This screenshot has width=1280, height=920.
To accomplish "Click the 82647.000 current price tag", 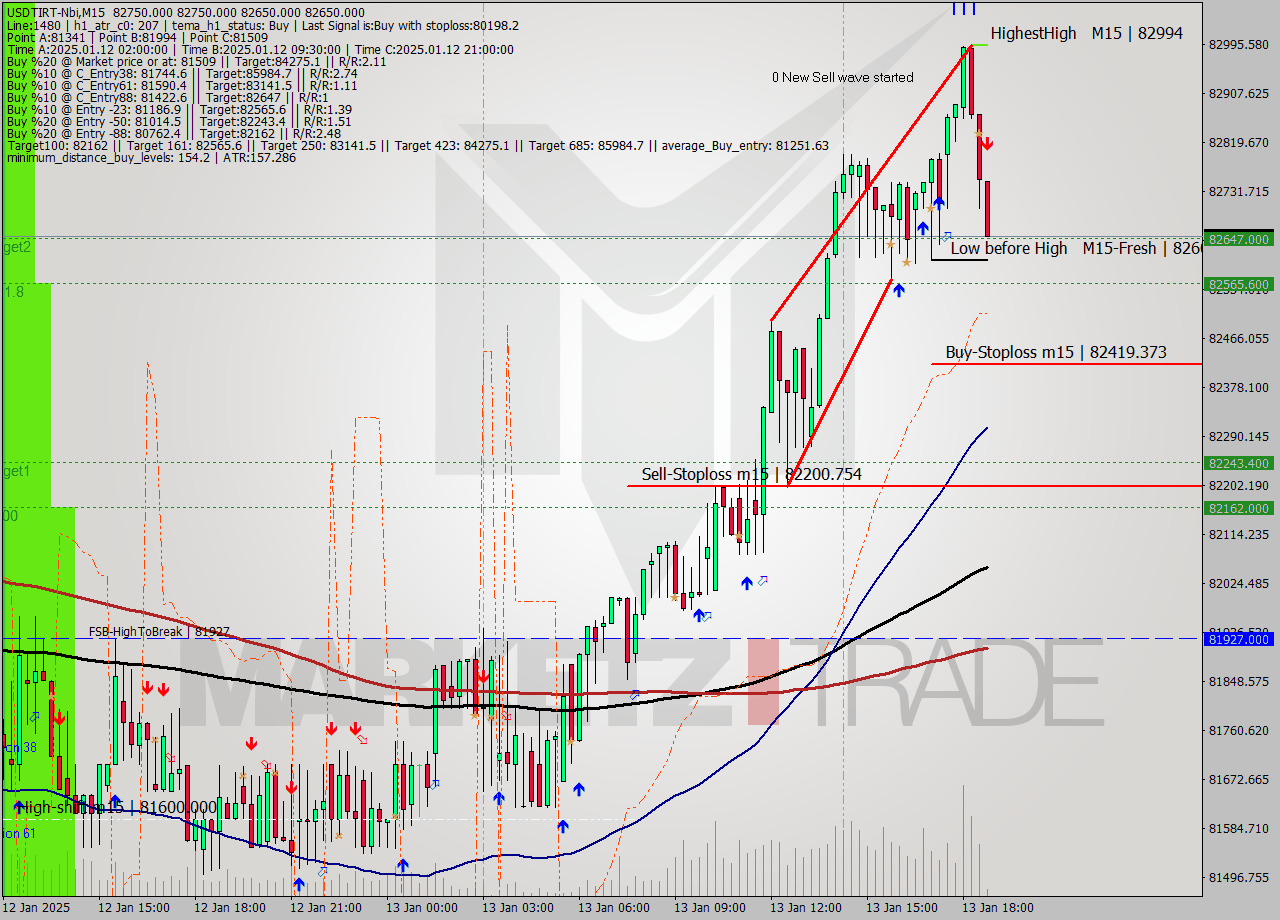I will pyautogui.click(x=1240, y=239).
